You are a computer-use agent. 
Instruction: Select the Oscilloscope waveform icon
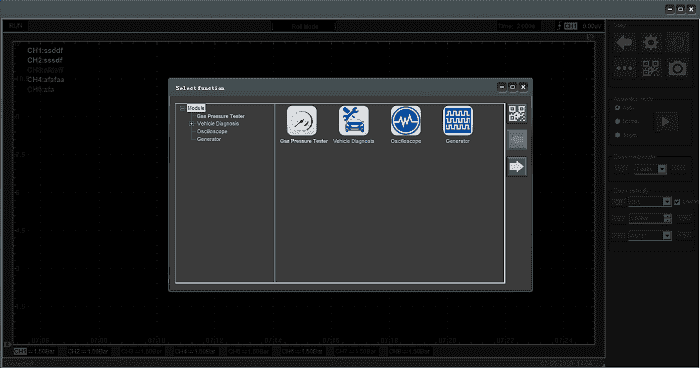(405, 121)
